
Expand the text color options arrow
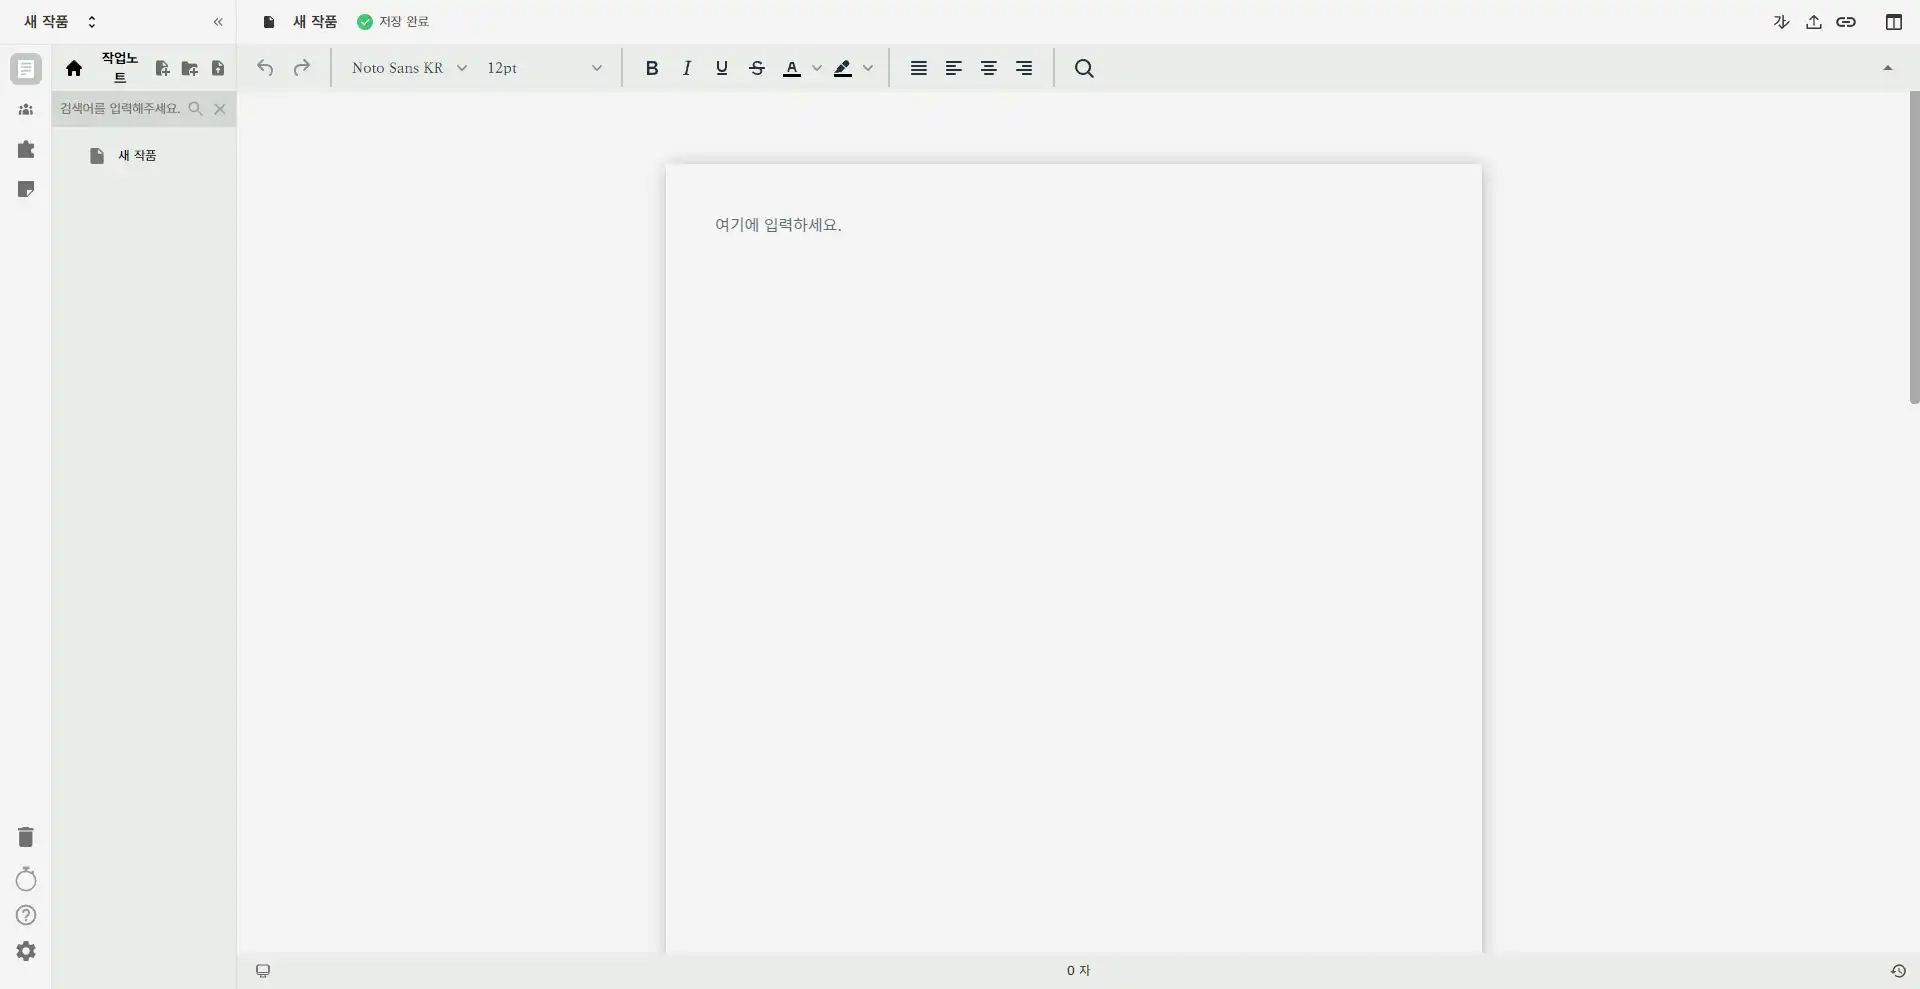pyautogui.click(x=817, y=68)
